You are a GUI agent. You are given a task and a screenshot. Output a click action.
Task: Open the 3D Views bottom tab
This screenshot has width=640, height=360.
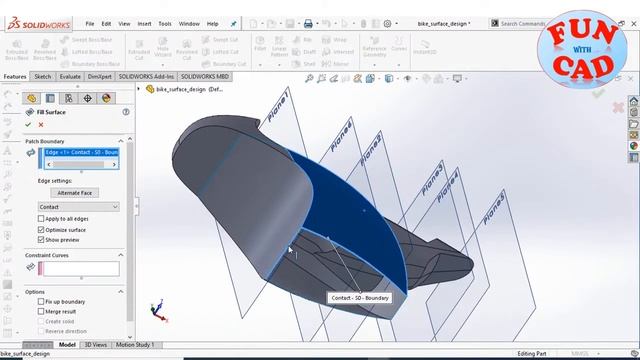[96, 345]
